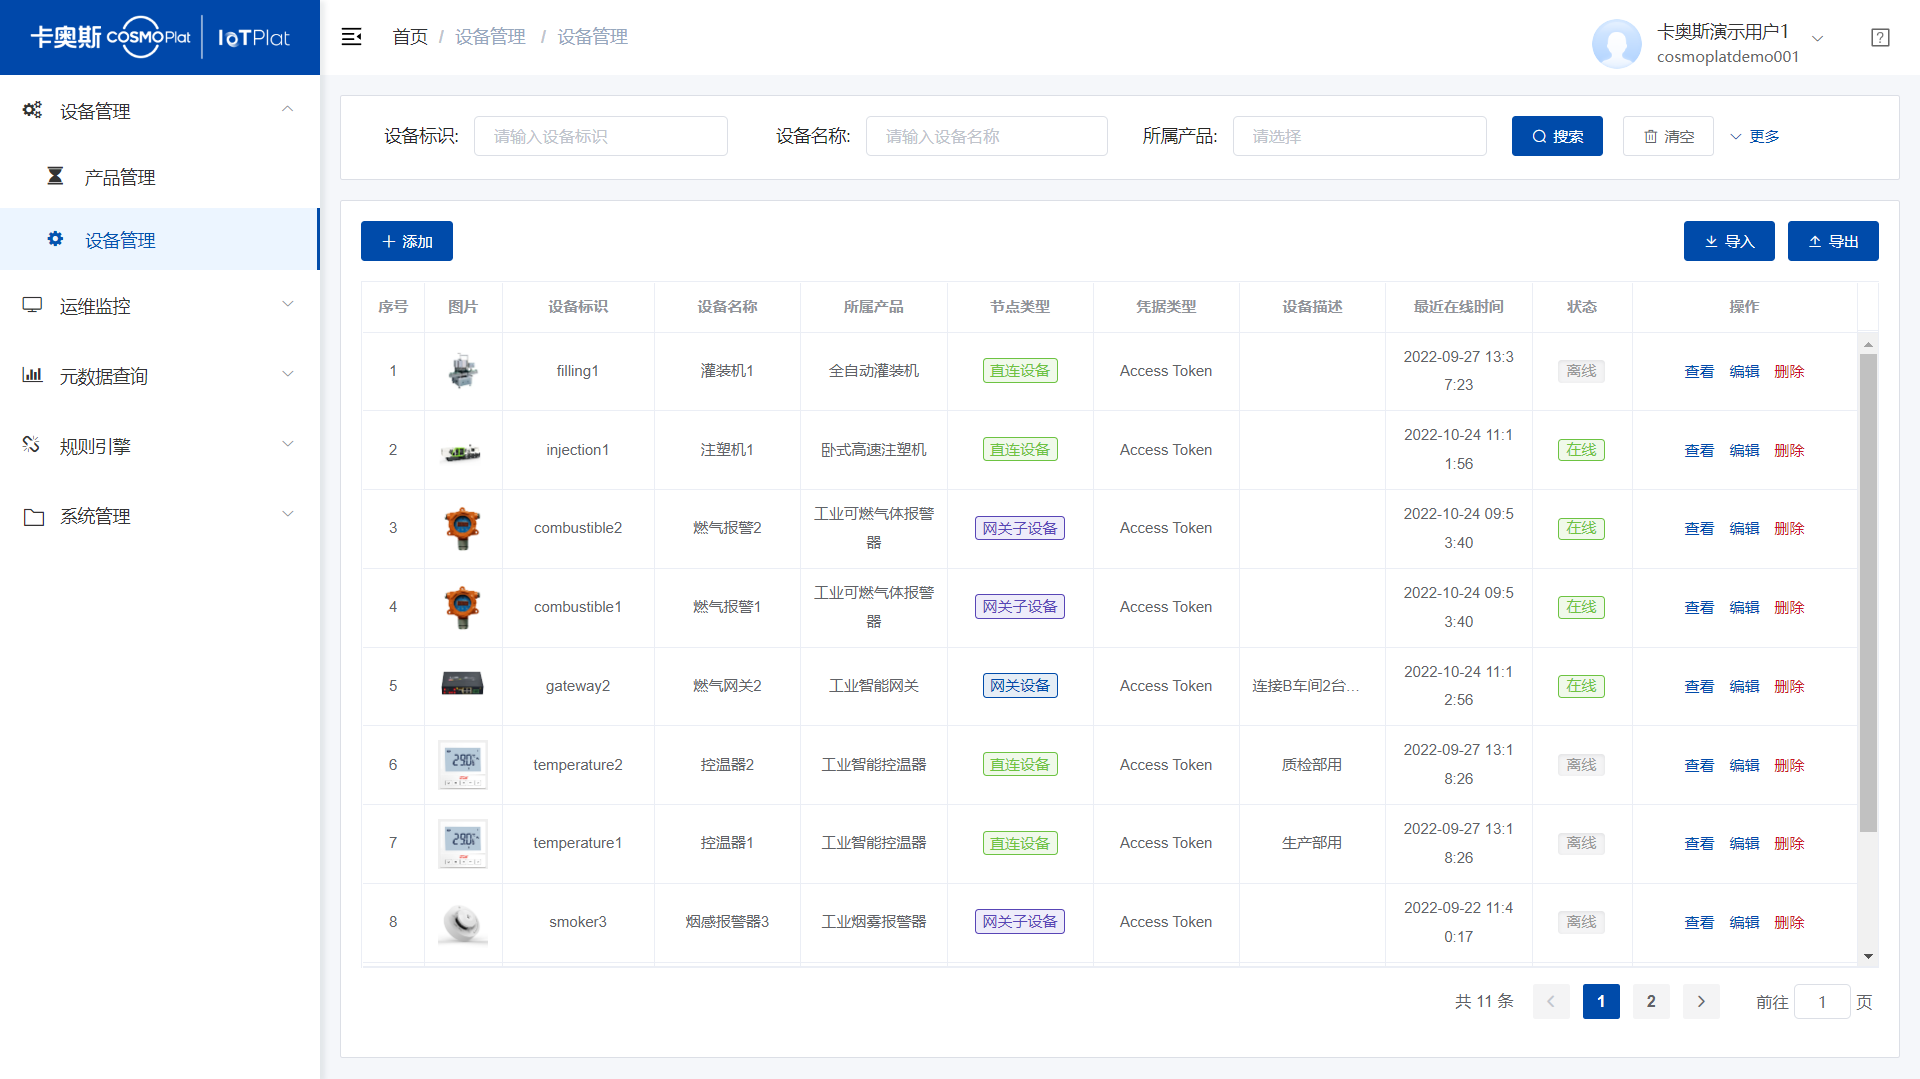Click the 搜索 search button

tap(1557, 136)
